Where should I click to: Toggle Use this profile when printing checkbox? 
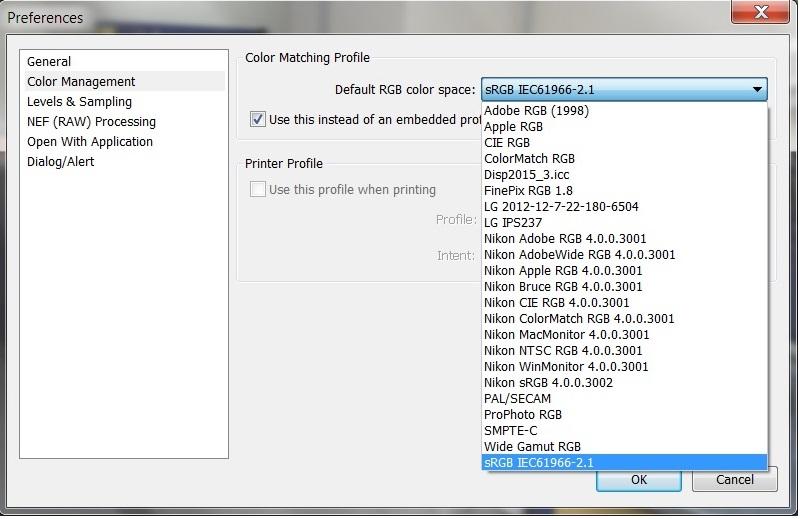(x=258, y=189)
